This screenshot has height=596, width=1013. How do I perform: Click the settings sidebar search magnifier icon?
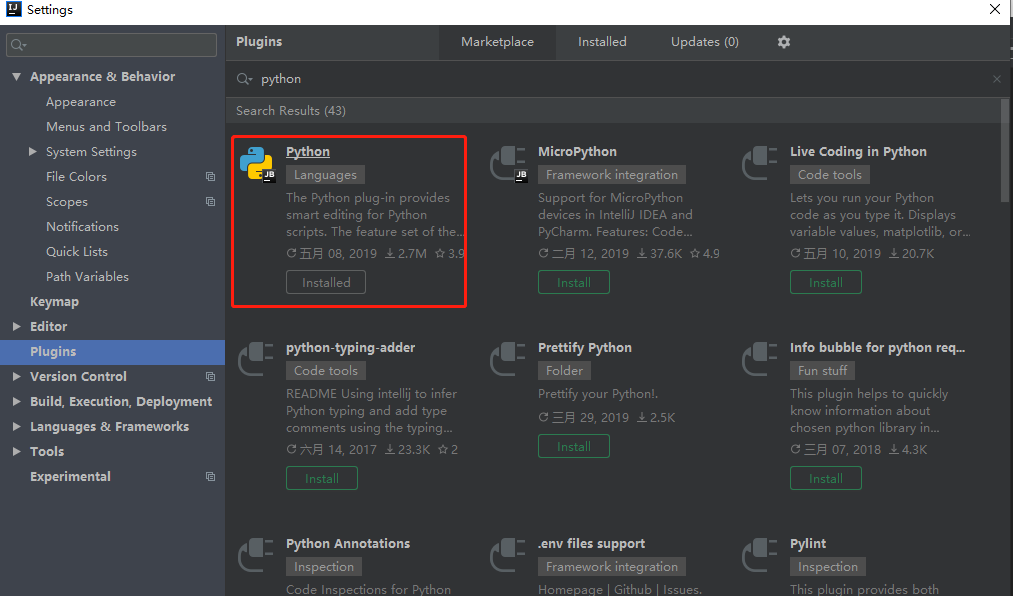[x=18, y=45]
